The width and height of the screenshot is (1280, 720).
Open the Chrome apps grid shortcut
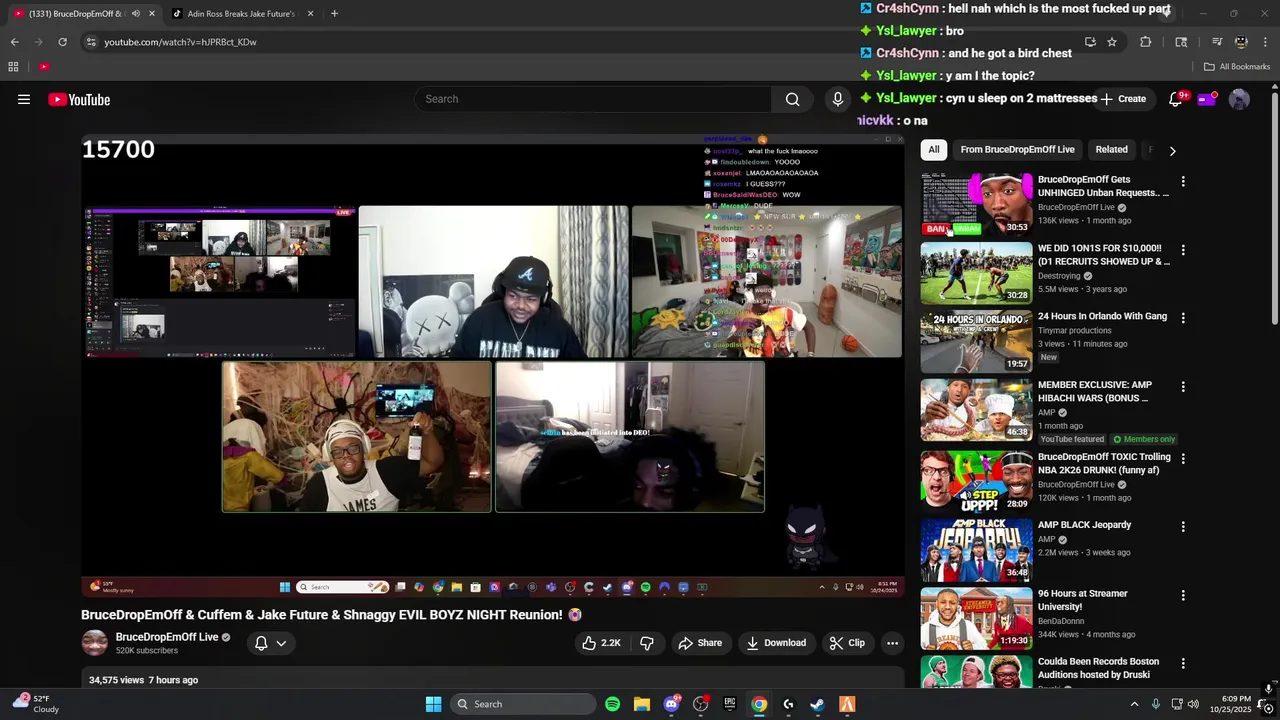[13, 67]
